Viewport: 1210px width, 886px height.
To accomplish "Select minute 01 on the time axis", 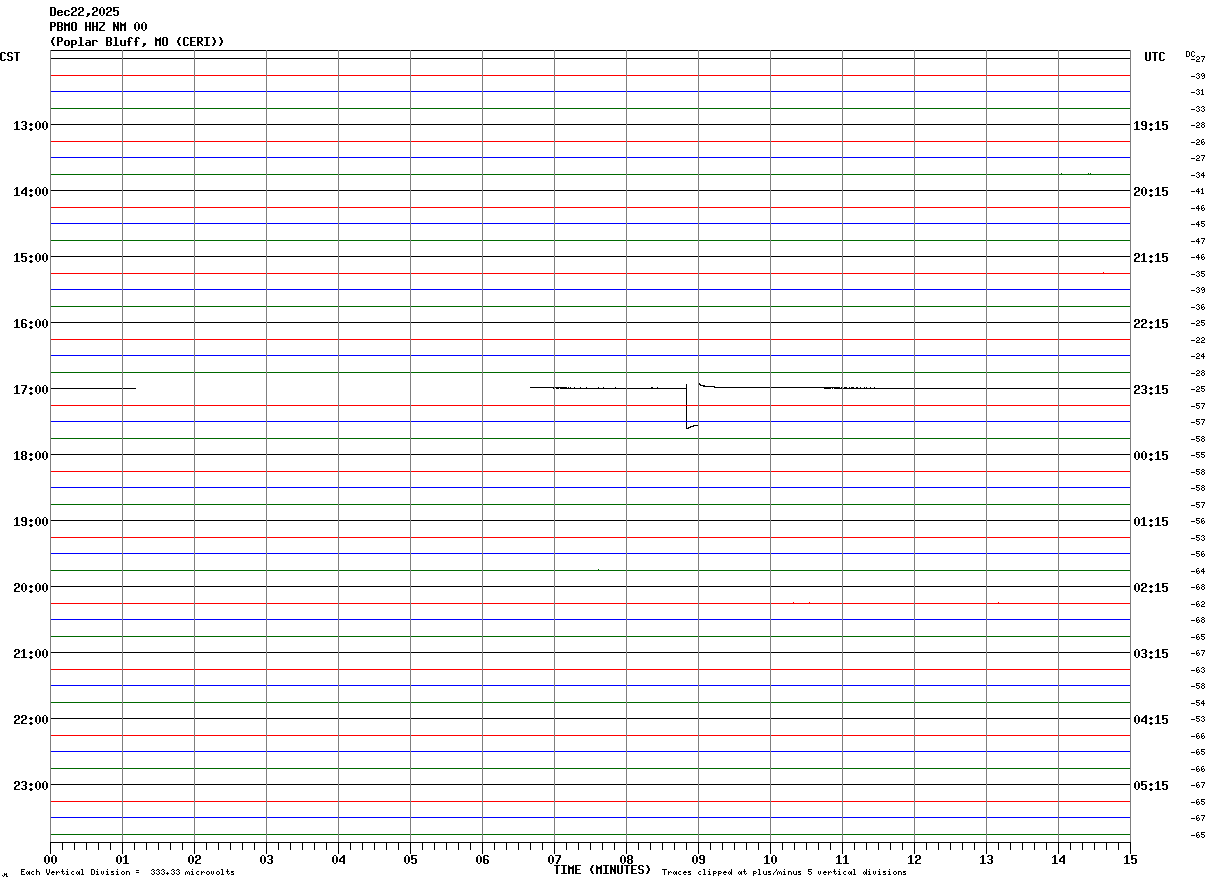I will click(123, 859).
